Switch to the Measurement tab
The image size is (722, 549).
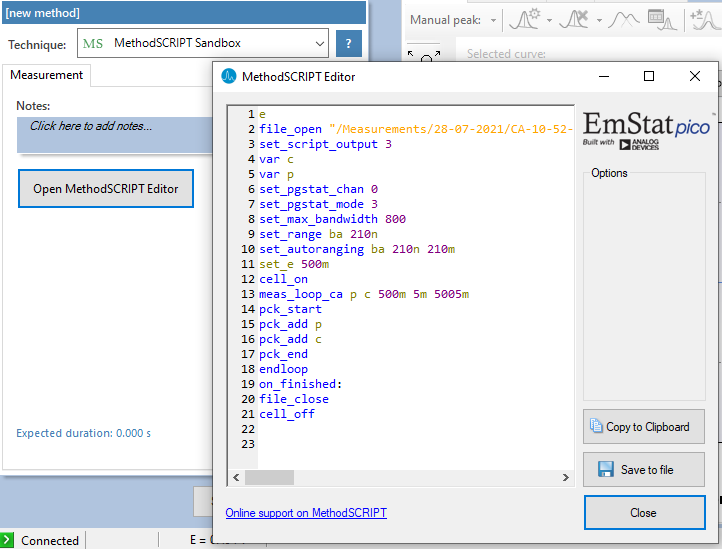pos(47,75)
